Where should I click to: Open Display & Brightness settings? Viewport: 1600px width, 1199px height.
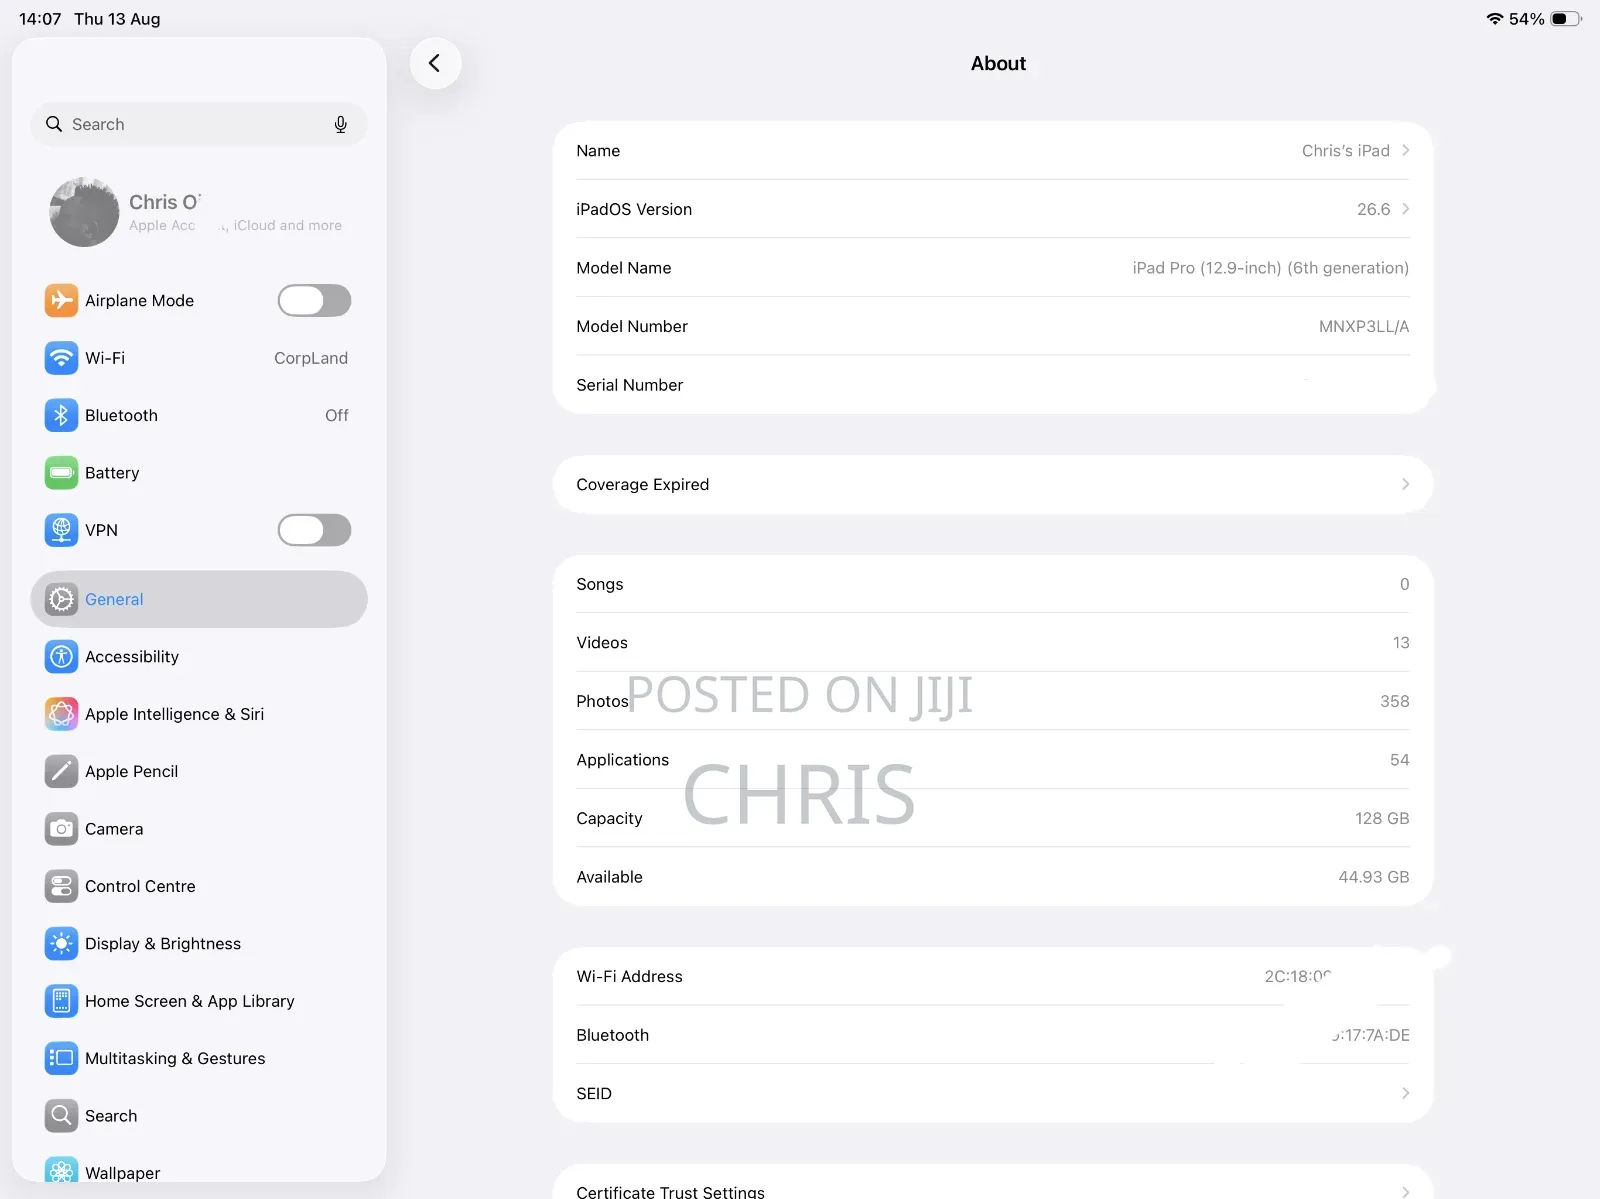click(x=199, y=944)
